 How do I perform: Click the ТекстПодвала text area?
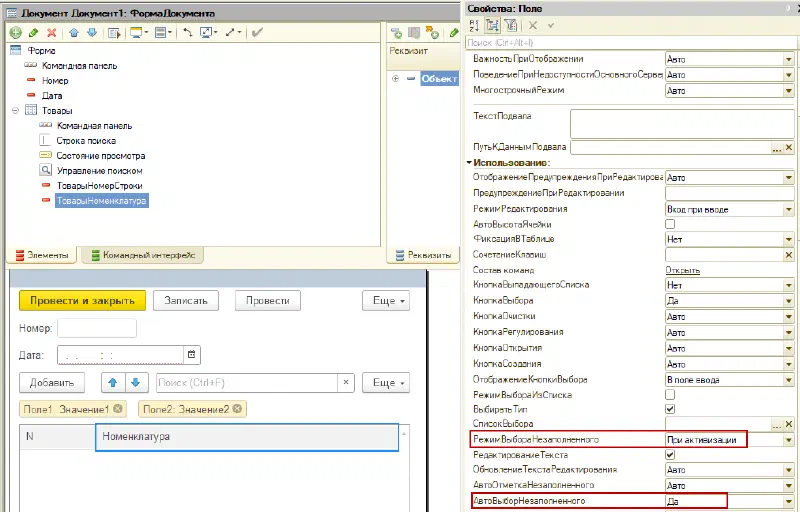pos(682,123)
